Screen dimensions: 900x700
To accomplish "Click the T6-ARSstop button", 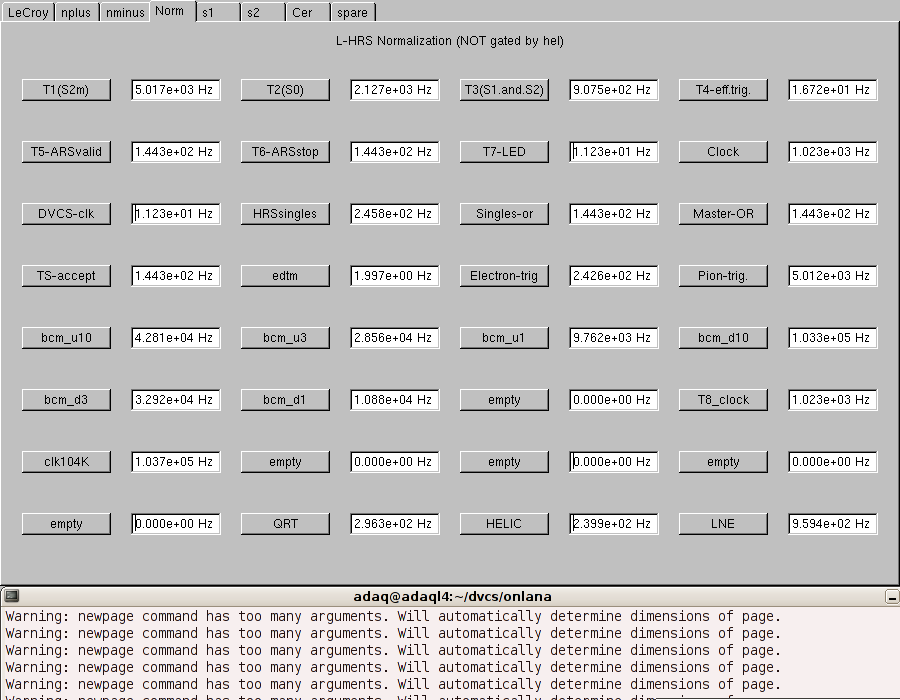I will 285,152.
